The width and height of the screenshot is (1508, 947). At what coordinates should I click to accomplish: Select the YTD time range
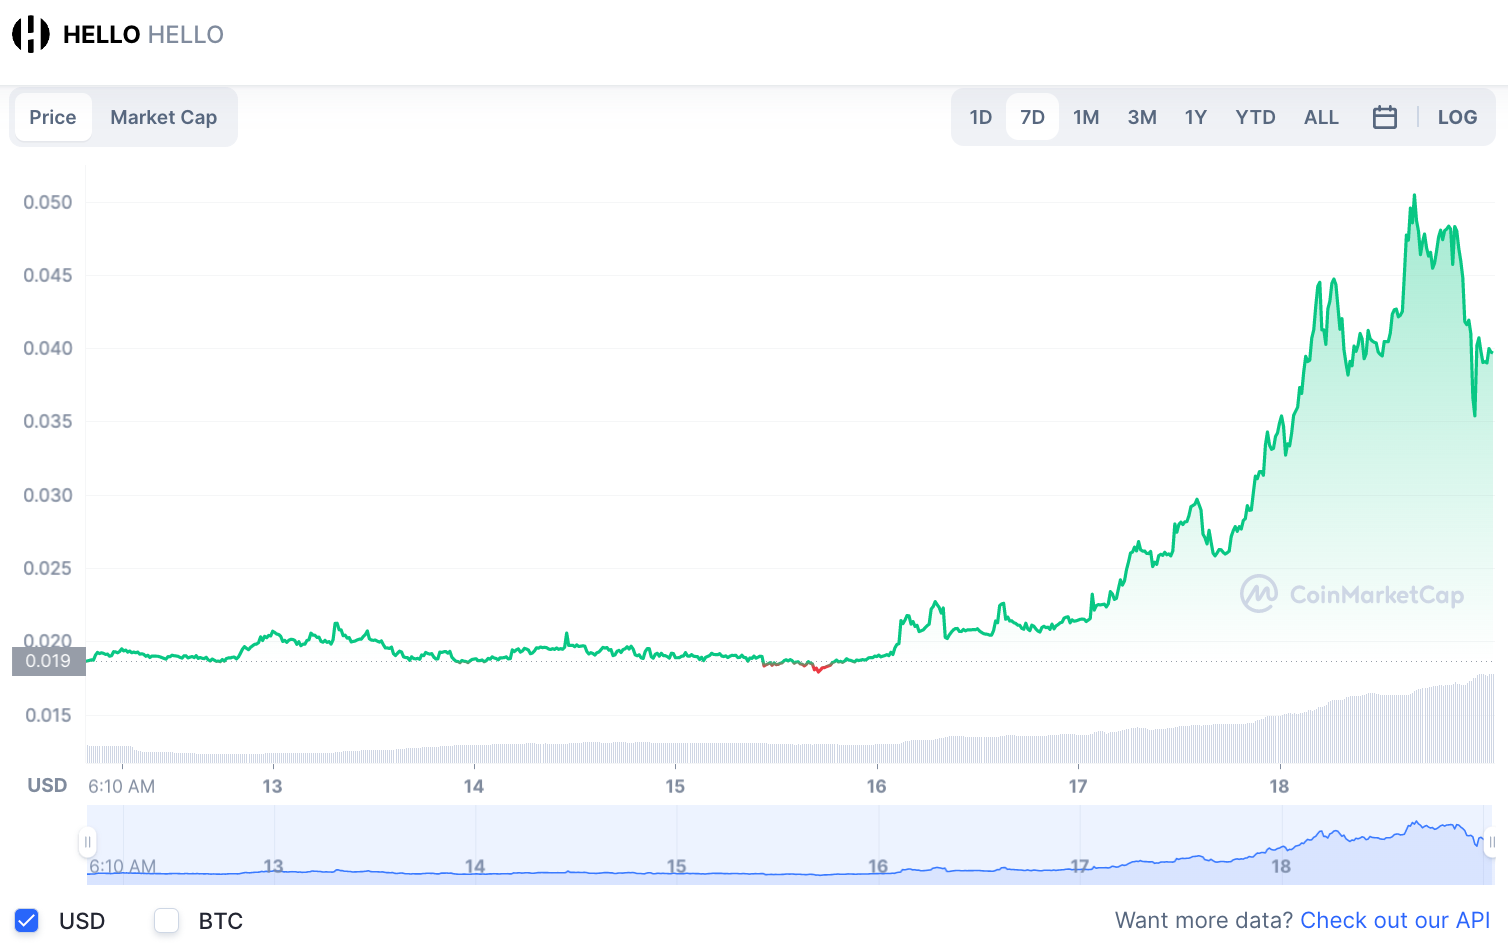[1255, 117]
